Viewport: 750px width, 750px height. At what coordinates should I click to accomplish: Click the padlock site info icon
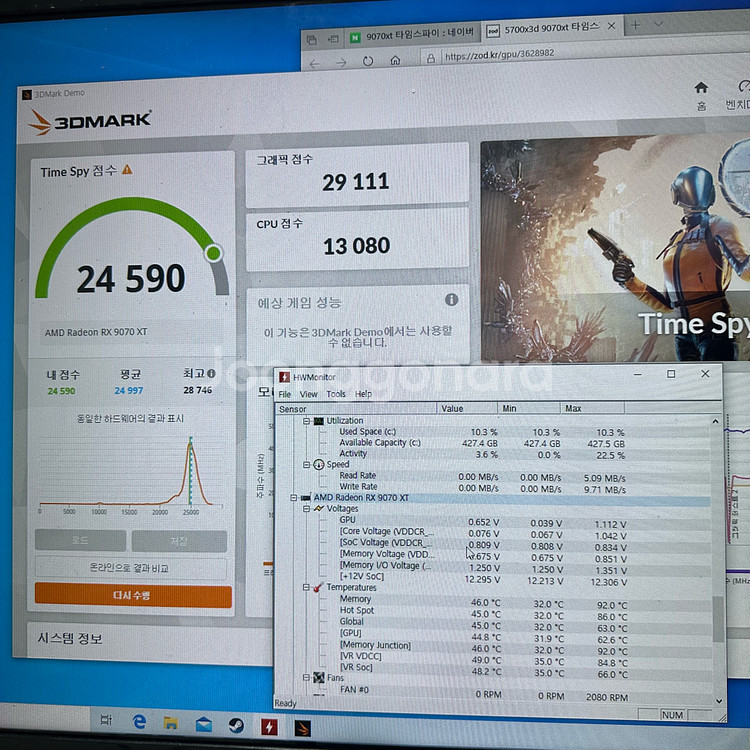click(x=430, y=58)
